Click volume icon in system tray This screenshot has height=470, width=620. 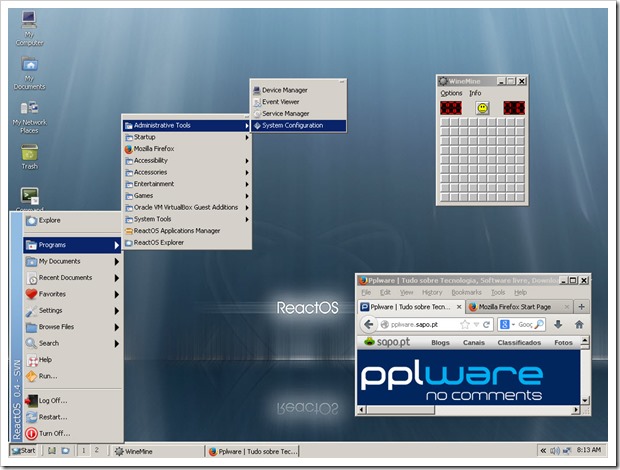554,450
